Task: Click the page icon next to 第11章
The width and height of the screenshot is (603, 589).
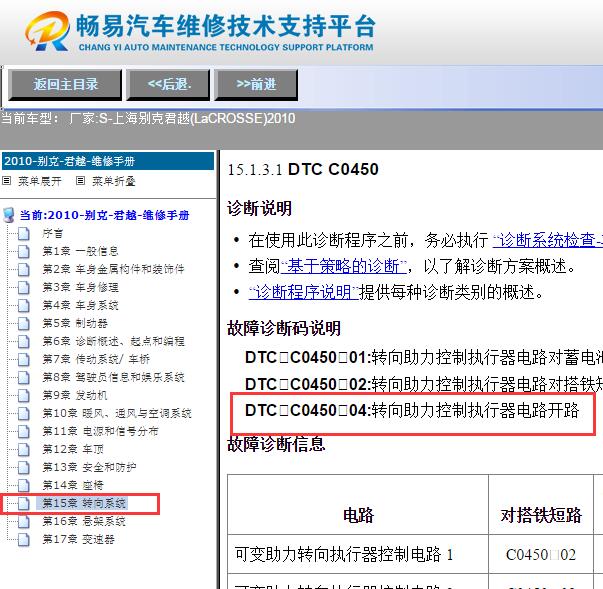Action: (24, 431)
